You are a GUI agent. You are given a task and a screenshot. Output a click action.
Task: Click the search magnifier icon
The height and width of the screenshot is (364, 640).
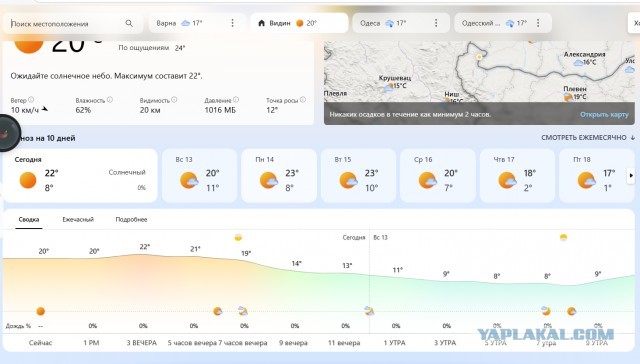129,24
